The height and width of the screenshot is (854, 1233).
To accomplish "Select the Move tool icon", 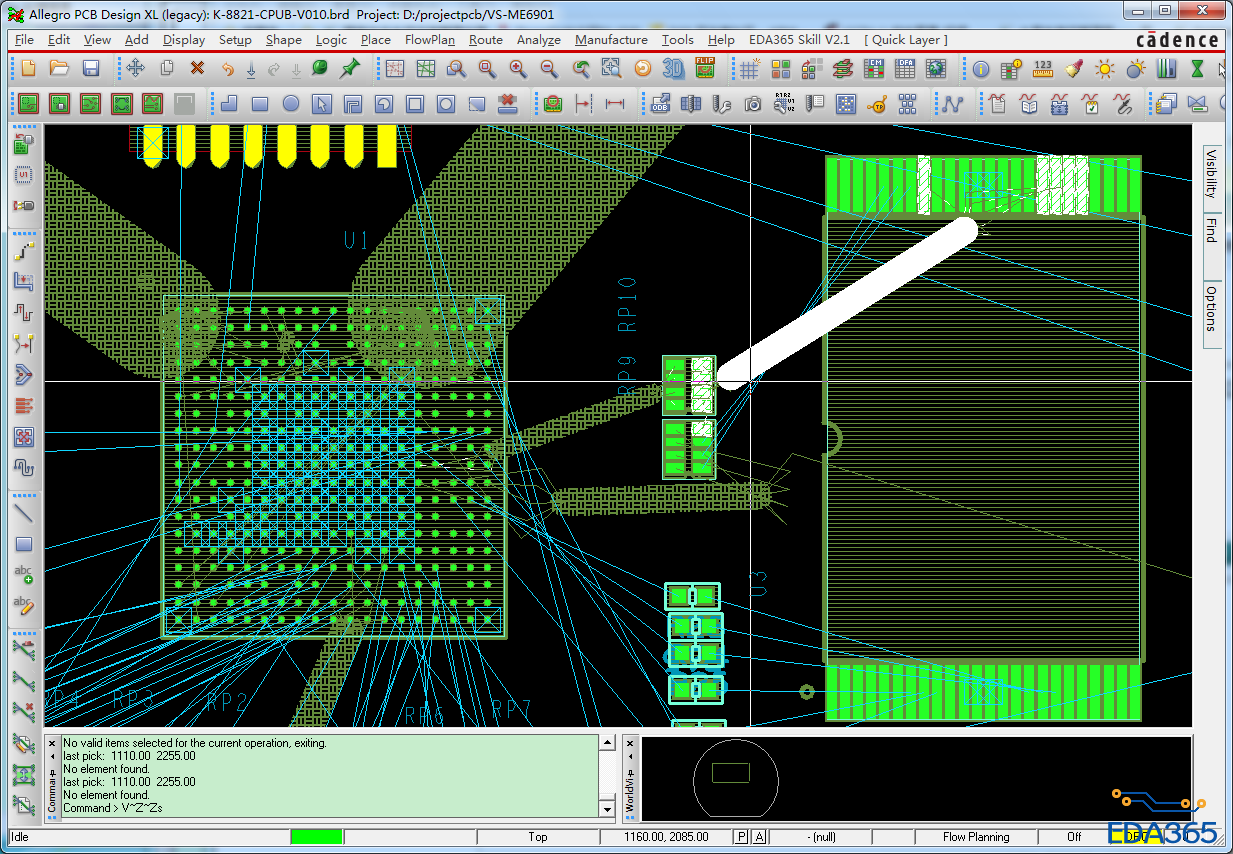I will tap(135, 69).
